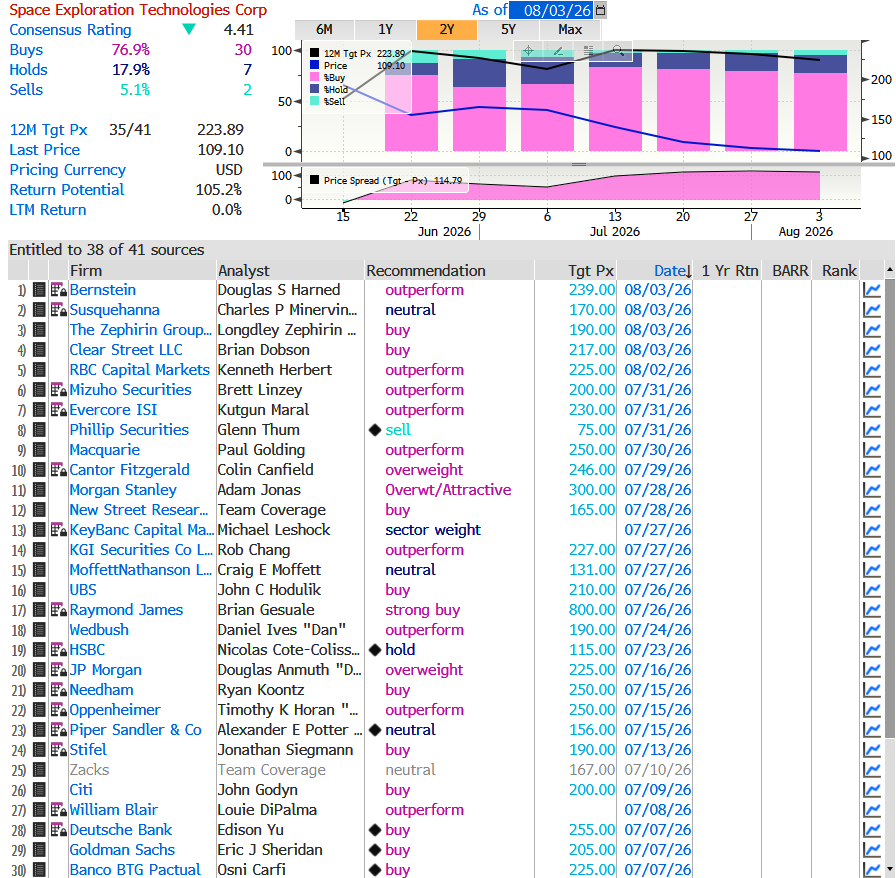Click the trend chart icon for Citi

(872, 790)
